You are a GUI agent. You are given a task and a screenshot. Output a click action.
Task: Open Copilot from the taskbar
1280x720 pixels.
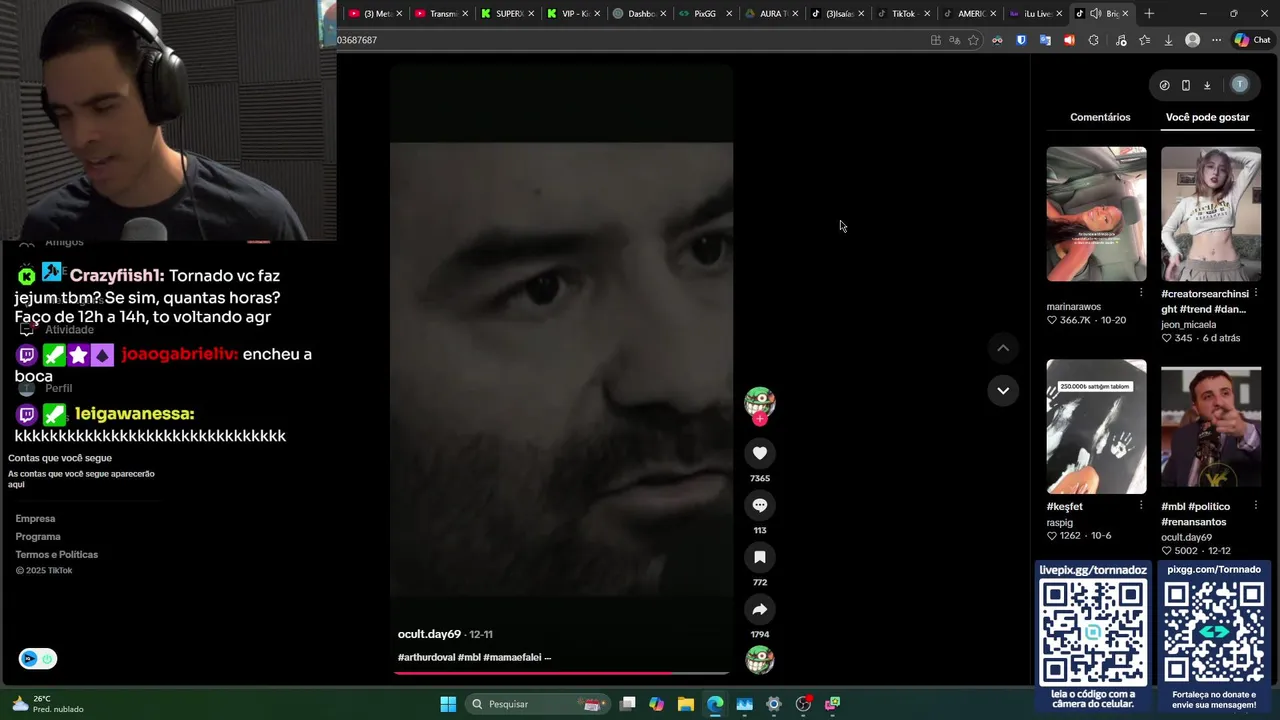click(656, 704)
